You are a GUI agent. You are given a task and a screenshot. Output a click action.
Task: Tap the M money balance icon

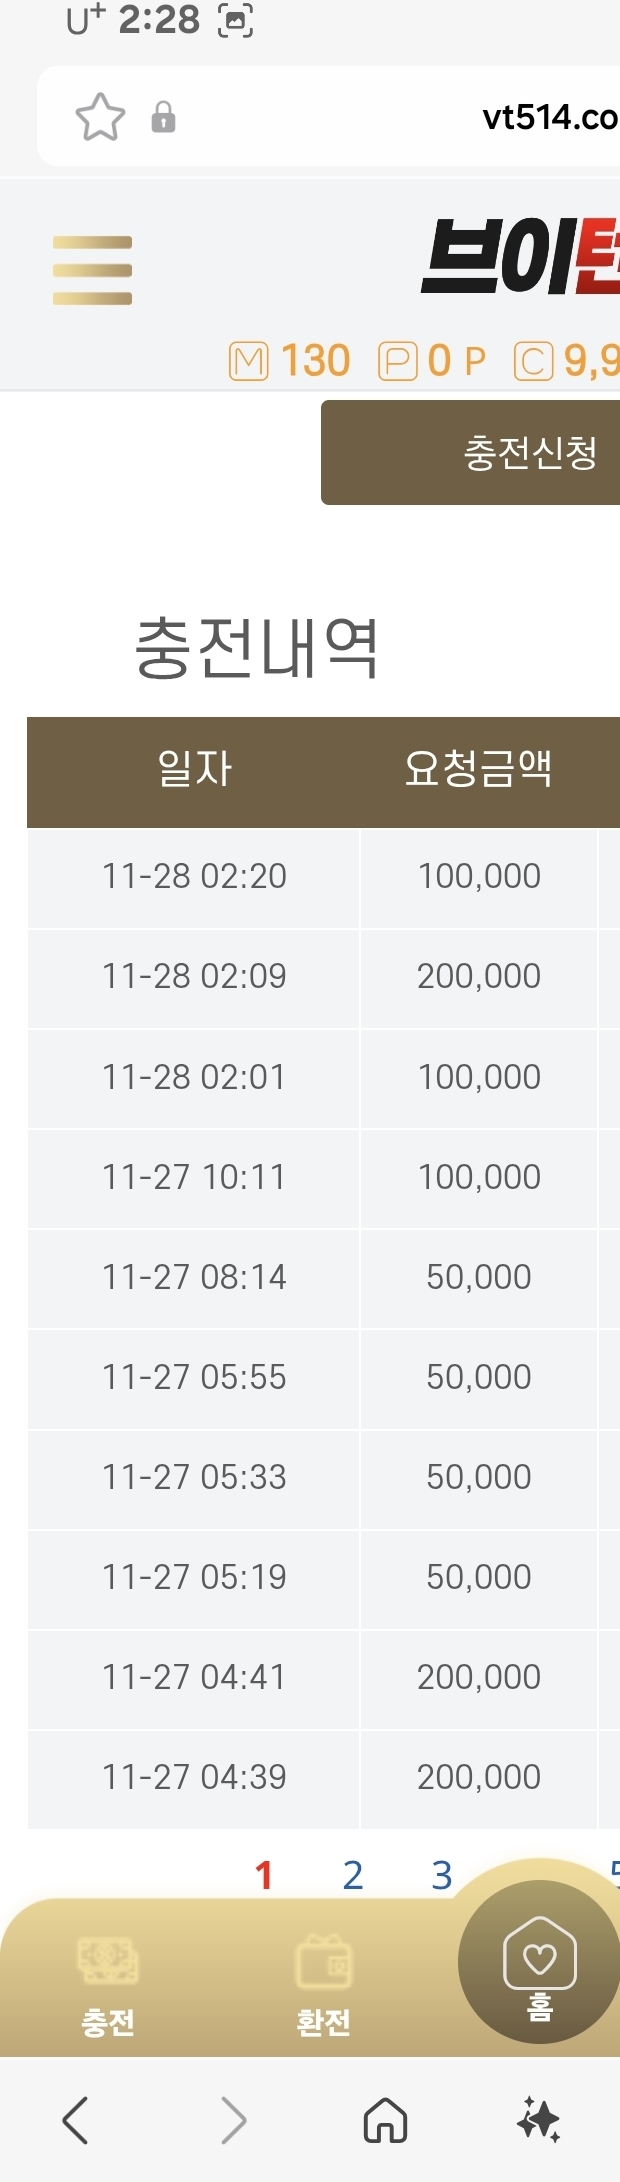pos(249,361)
